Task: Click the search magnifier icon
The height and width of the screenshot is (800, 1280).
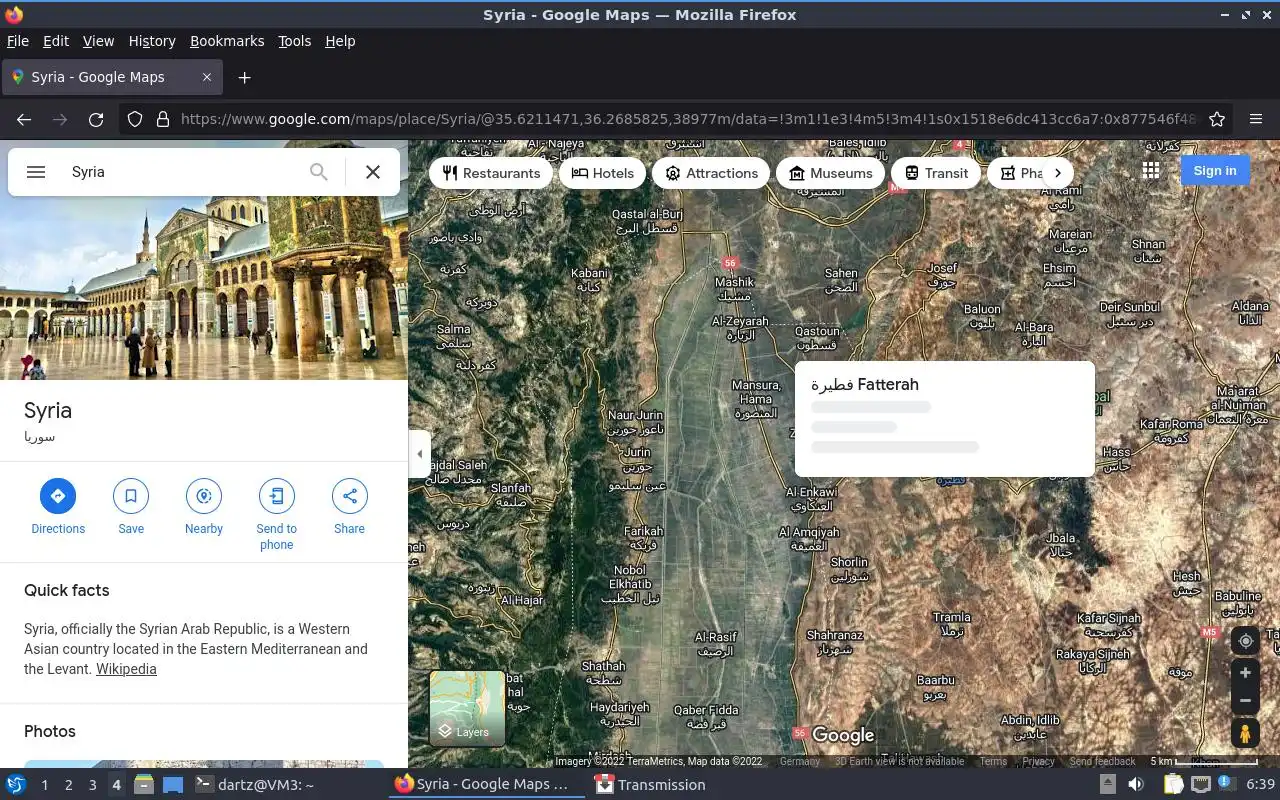Action: coord(318,172)
